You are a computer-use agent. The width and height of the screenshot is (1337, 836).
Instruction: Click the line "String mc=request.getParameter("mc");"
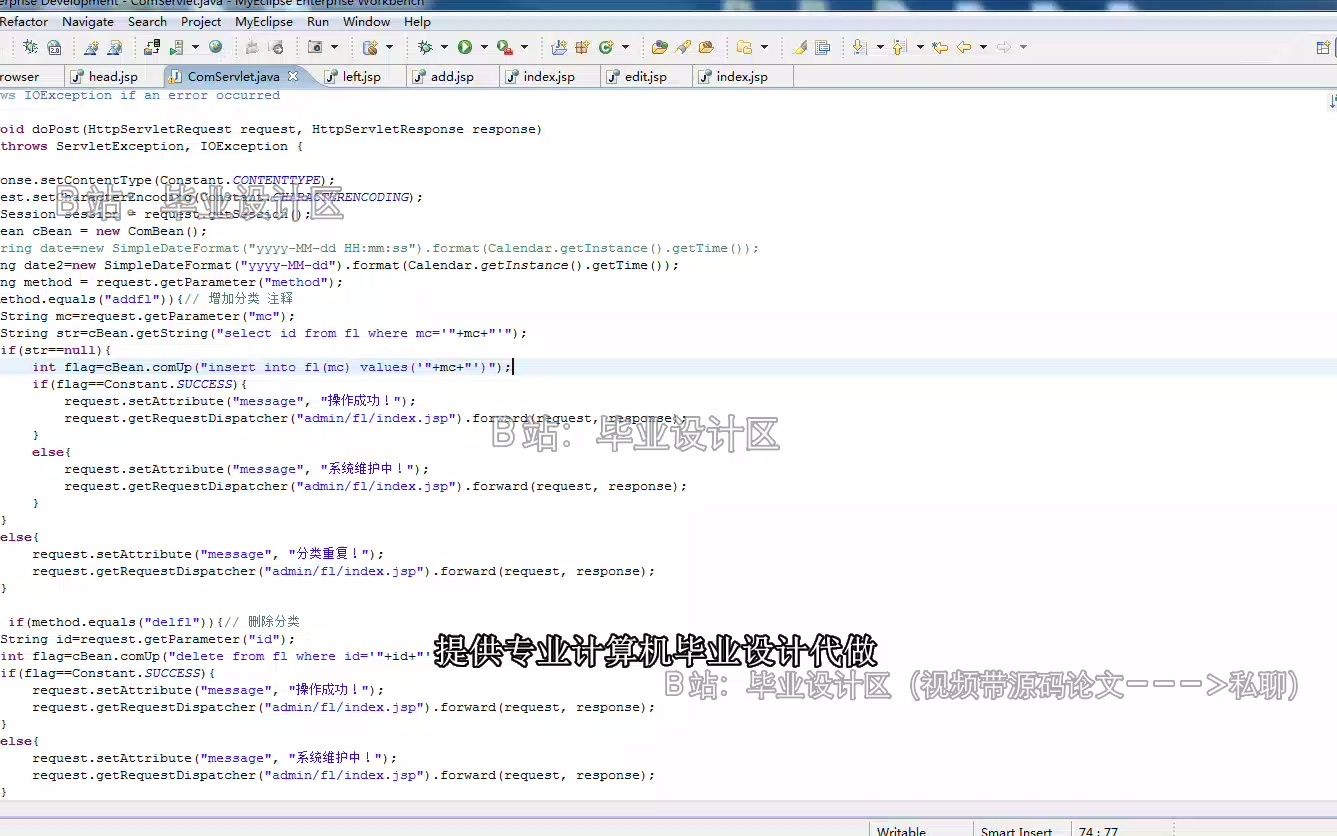[x=148, y=316]
